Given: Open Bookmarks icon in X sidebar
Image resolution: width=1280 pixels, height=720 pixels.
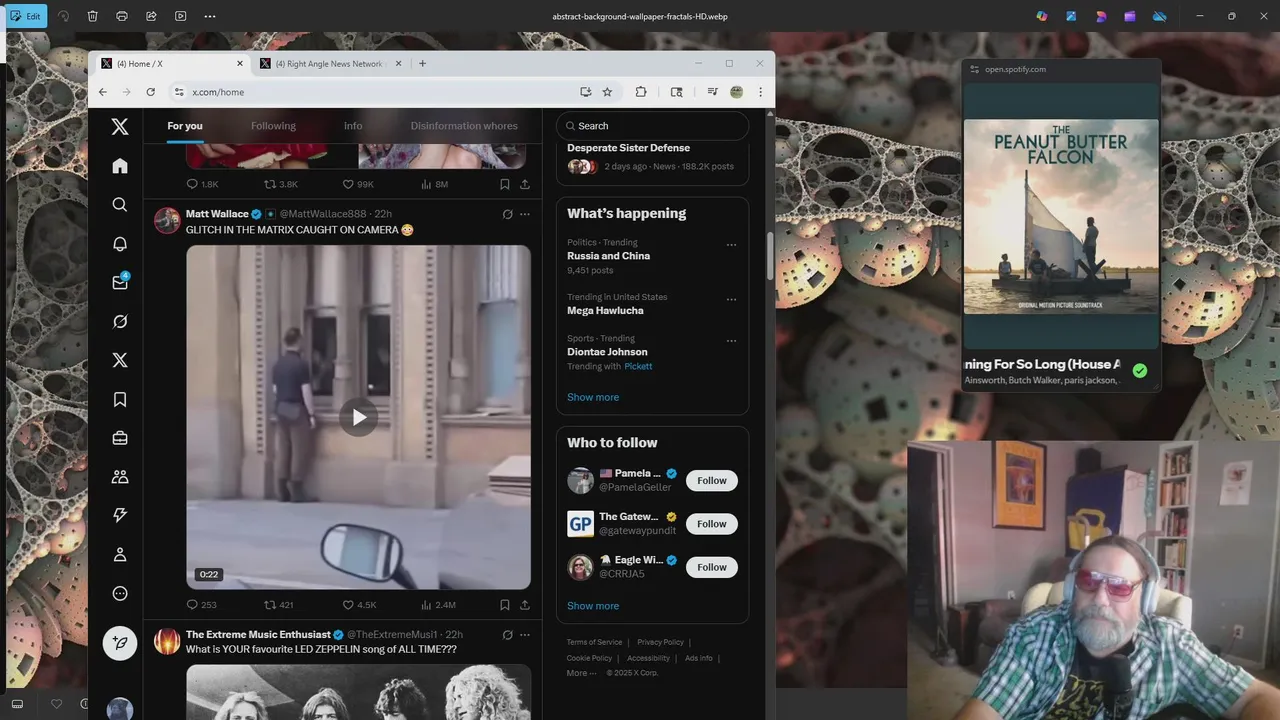Looking at the screenshot, I should (x=120, y=400).
